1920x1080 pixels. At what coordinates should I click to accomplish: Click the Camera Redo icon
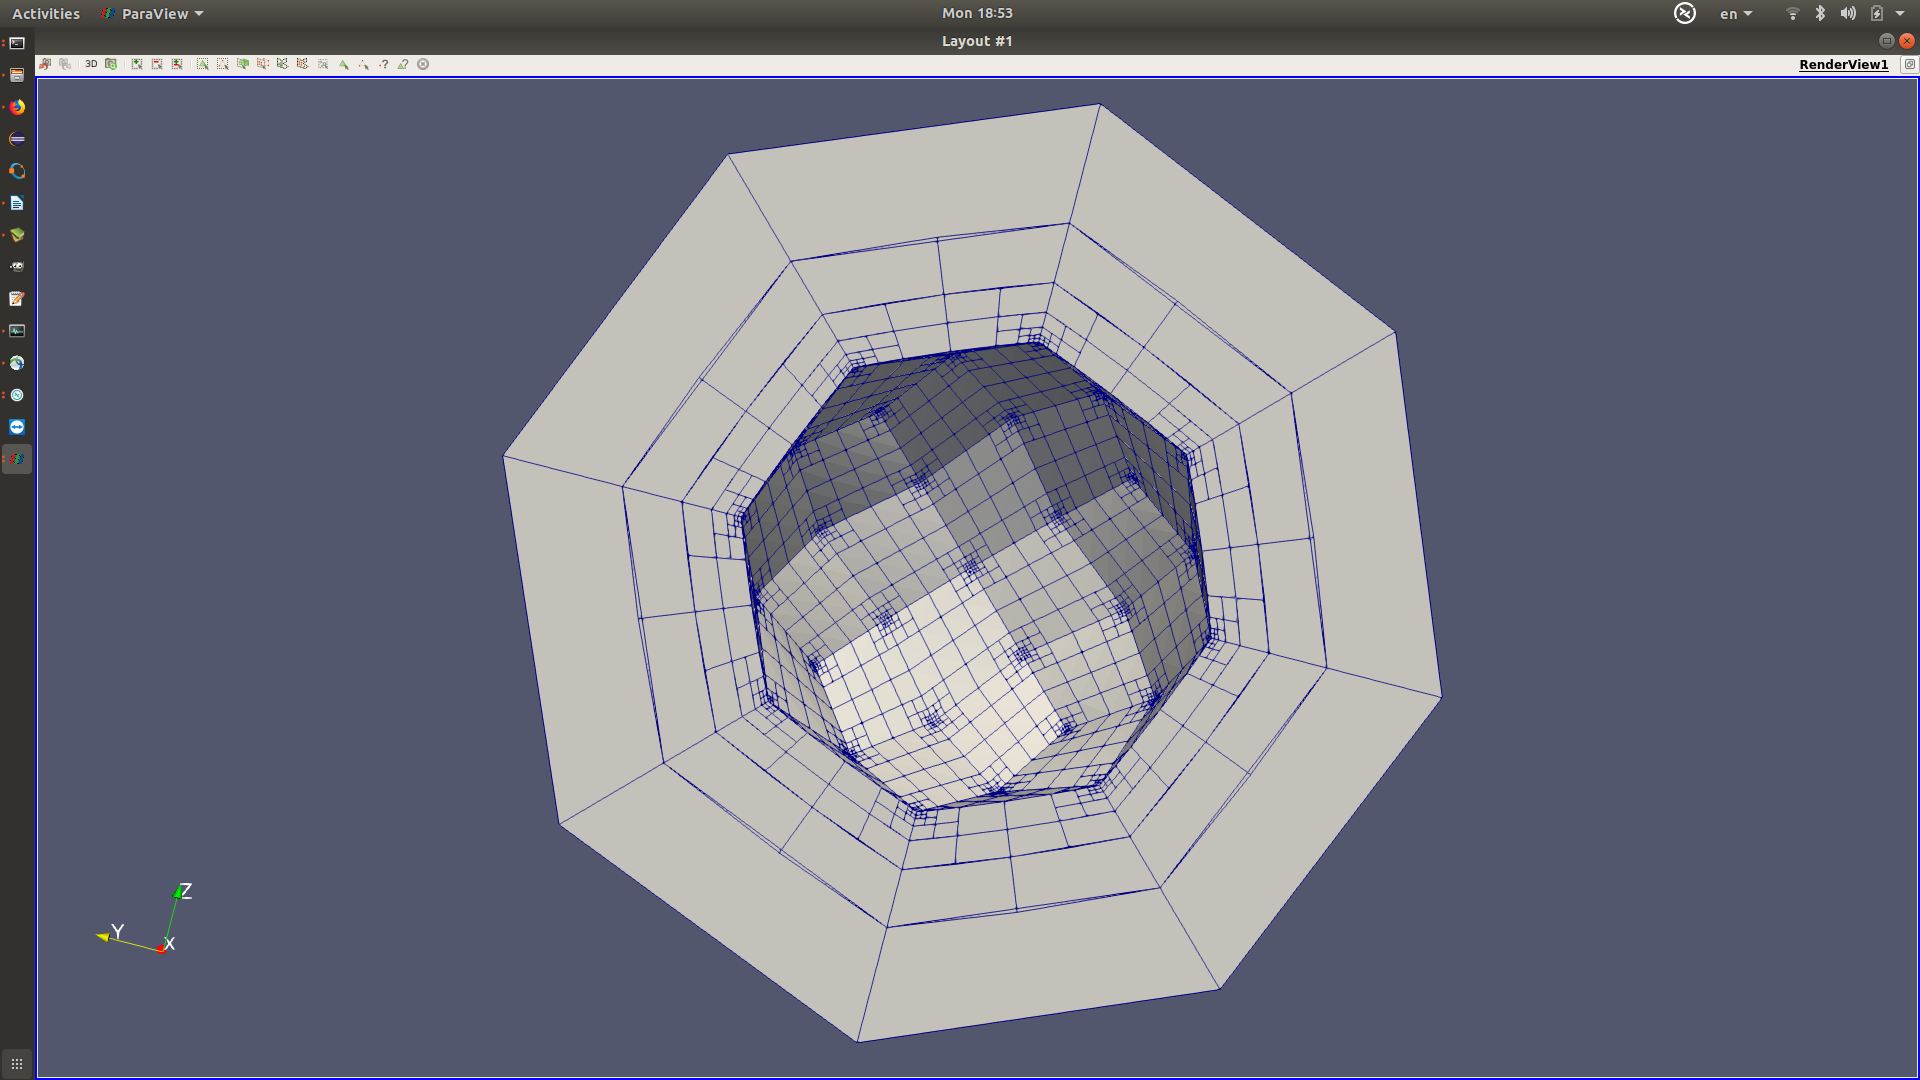click(65, 64)
